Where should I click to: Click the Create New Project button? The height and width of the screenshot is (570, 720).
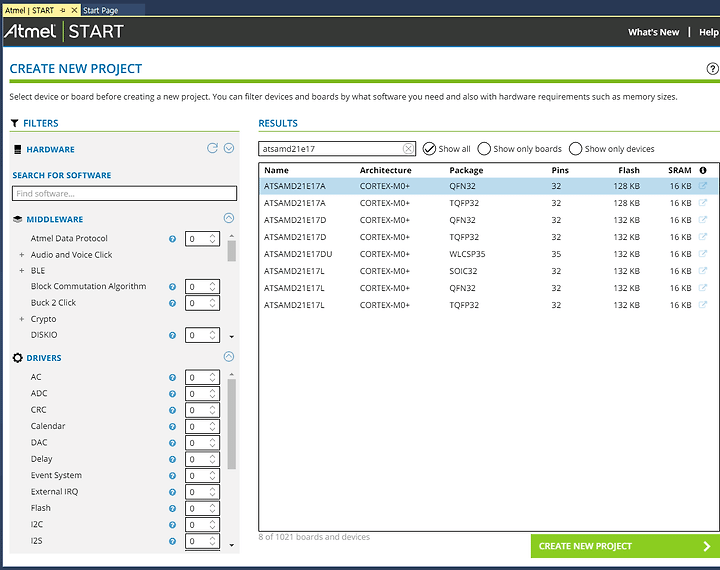(625, 546)
